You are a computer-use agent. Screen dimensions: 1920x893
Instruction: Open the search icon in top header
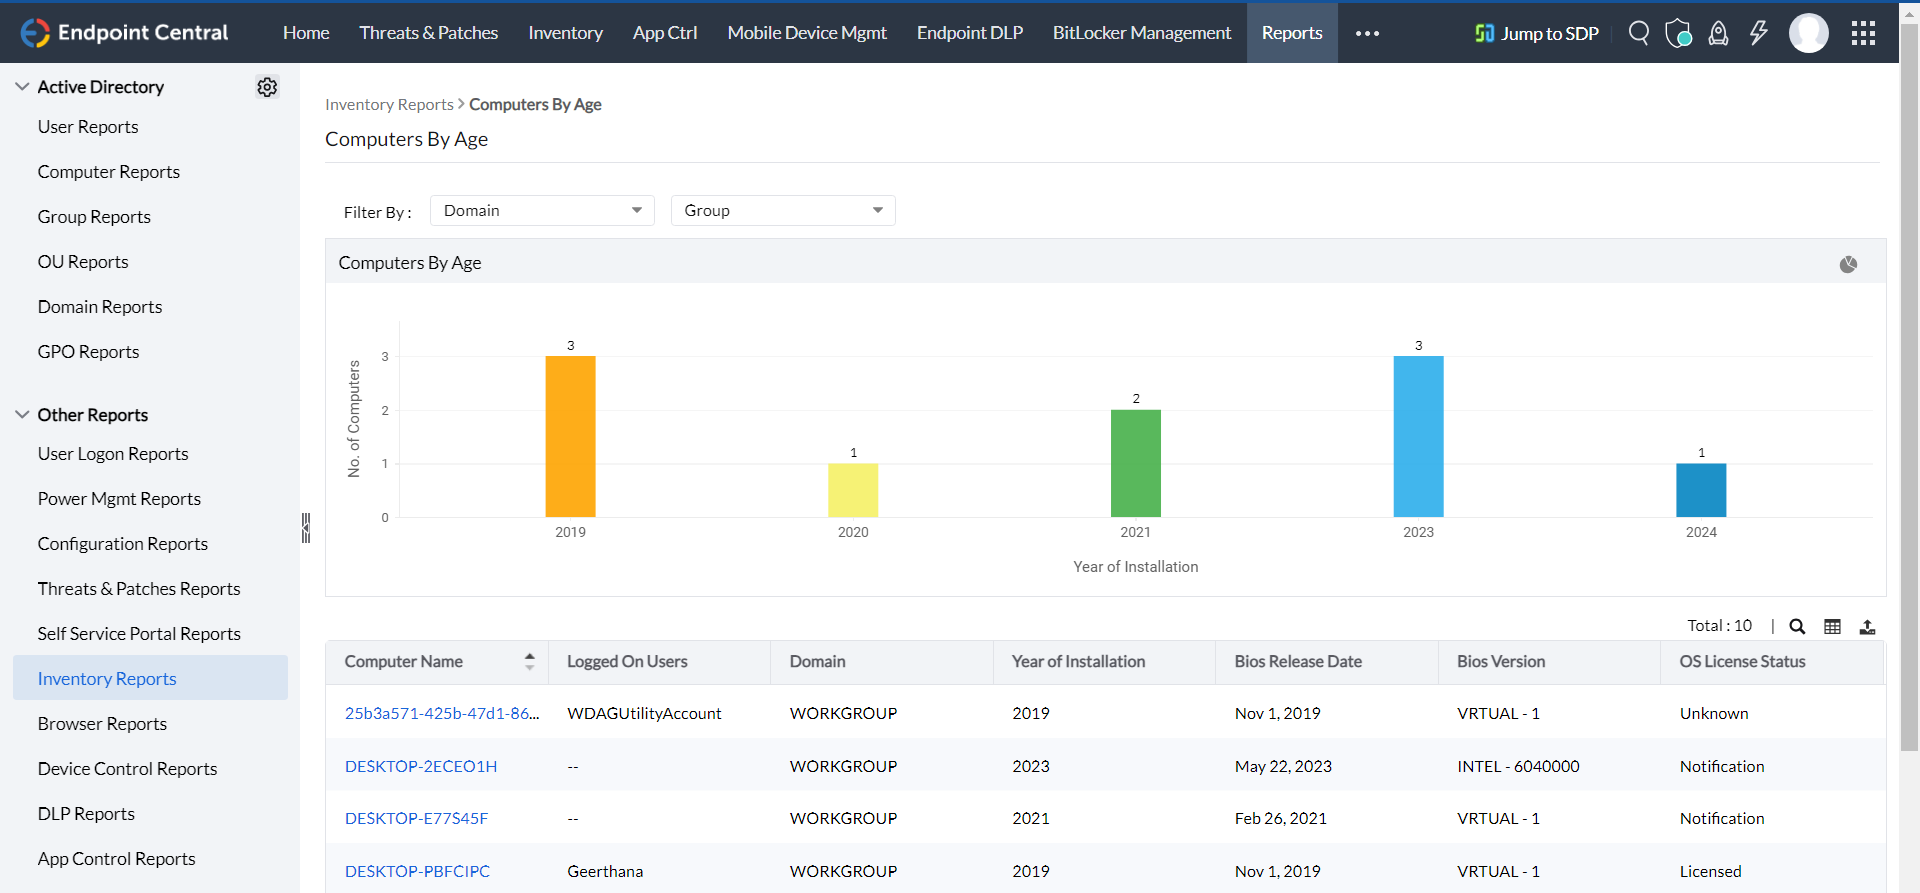1638,33
